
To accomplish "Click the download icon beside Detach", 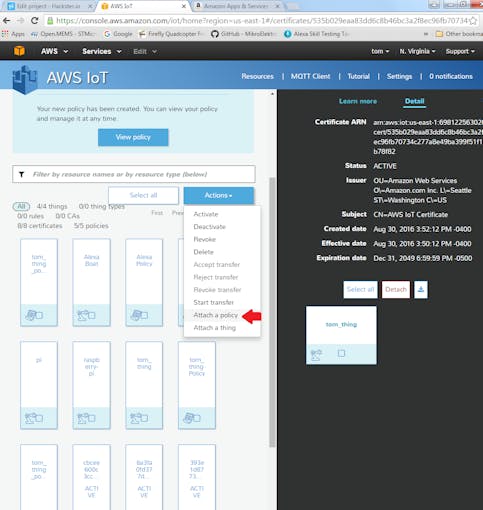I will [x=421, y=289].
